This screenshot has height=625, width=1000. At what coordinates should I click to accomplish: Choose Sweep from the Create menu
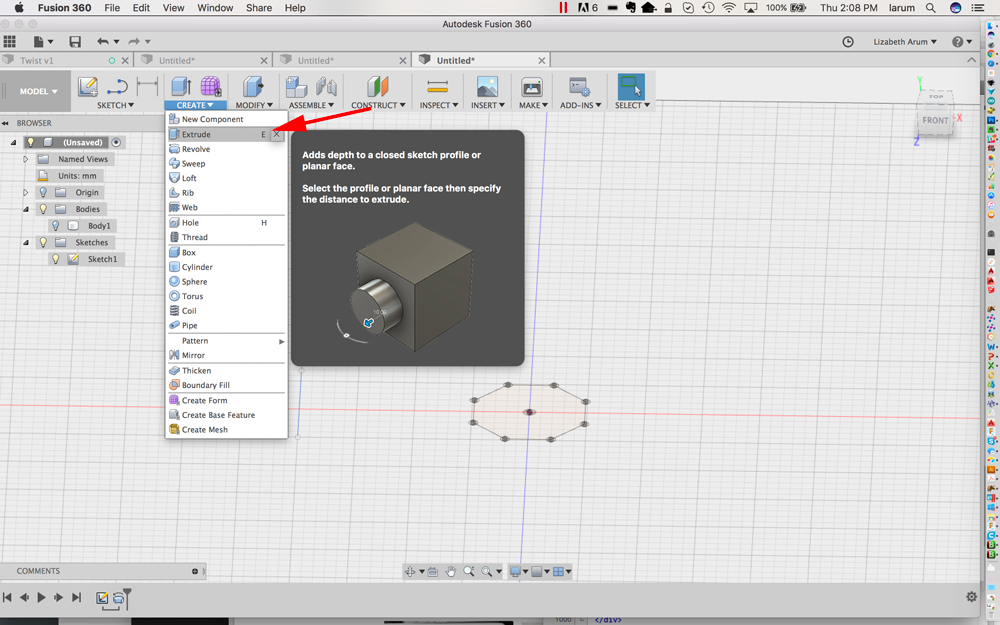226,164
